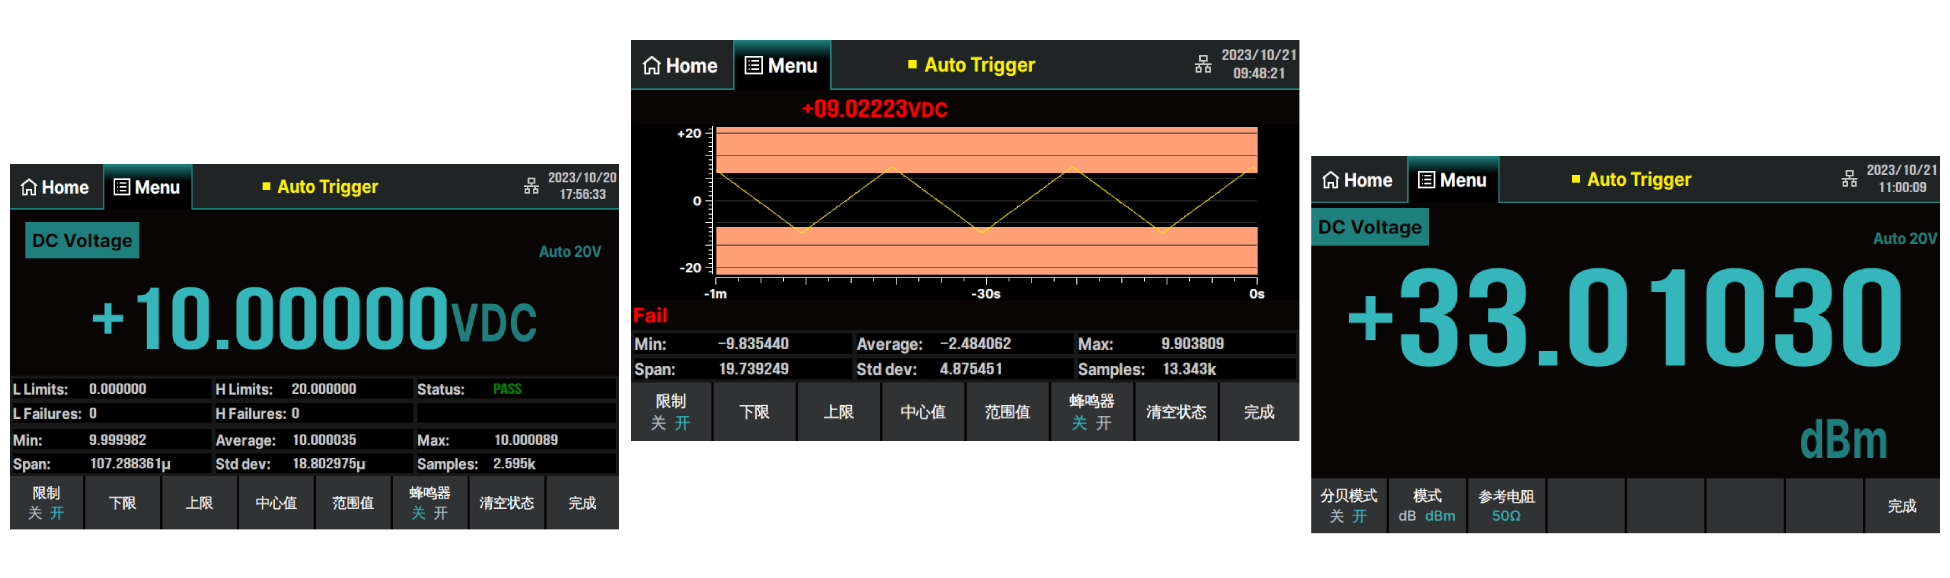The image size is (1950, 578).
Task: Open 模式 dB/dBm selector
Action: (1427, 506)
